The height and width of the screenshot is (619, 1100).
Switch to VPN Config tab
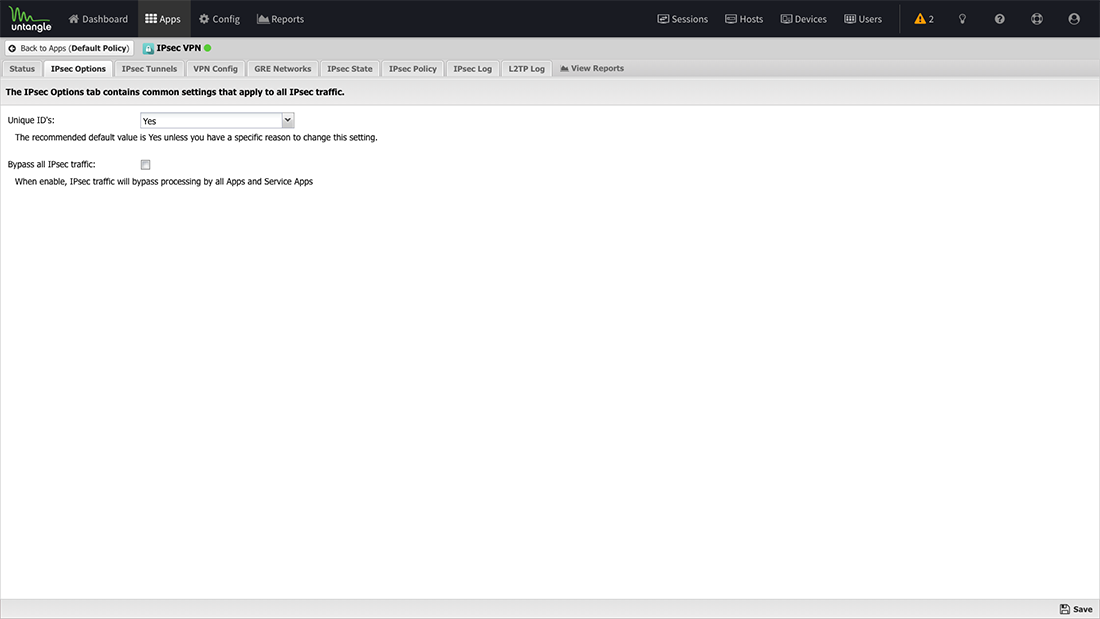click(x=215, y=69)
